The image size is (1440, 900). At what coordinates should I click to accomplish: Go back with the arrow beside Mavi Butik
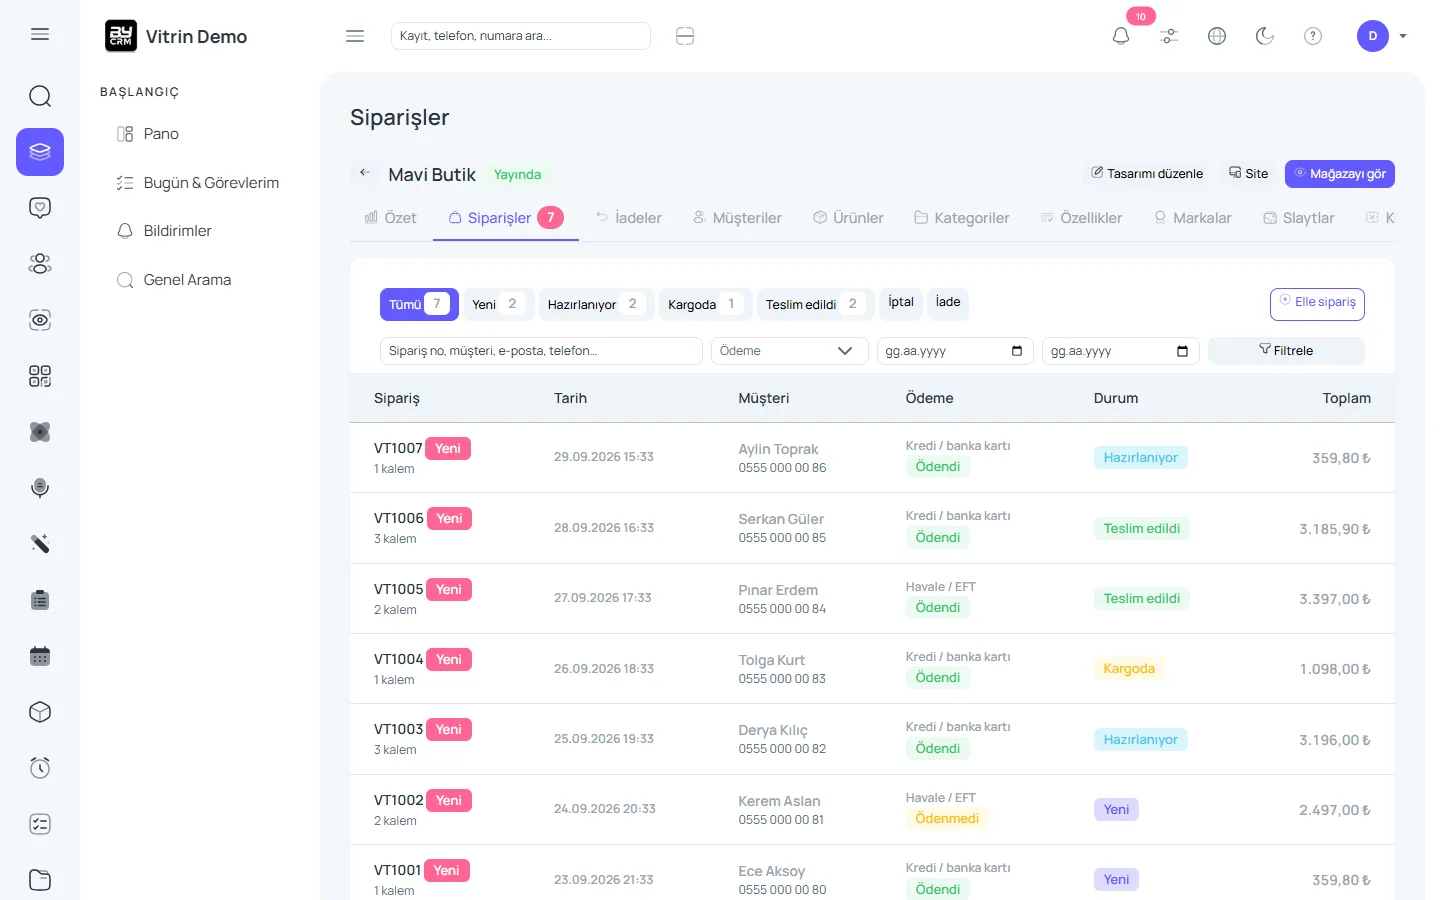pyautogui.click(x=365, y=173)
